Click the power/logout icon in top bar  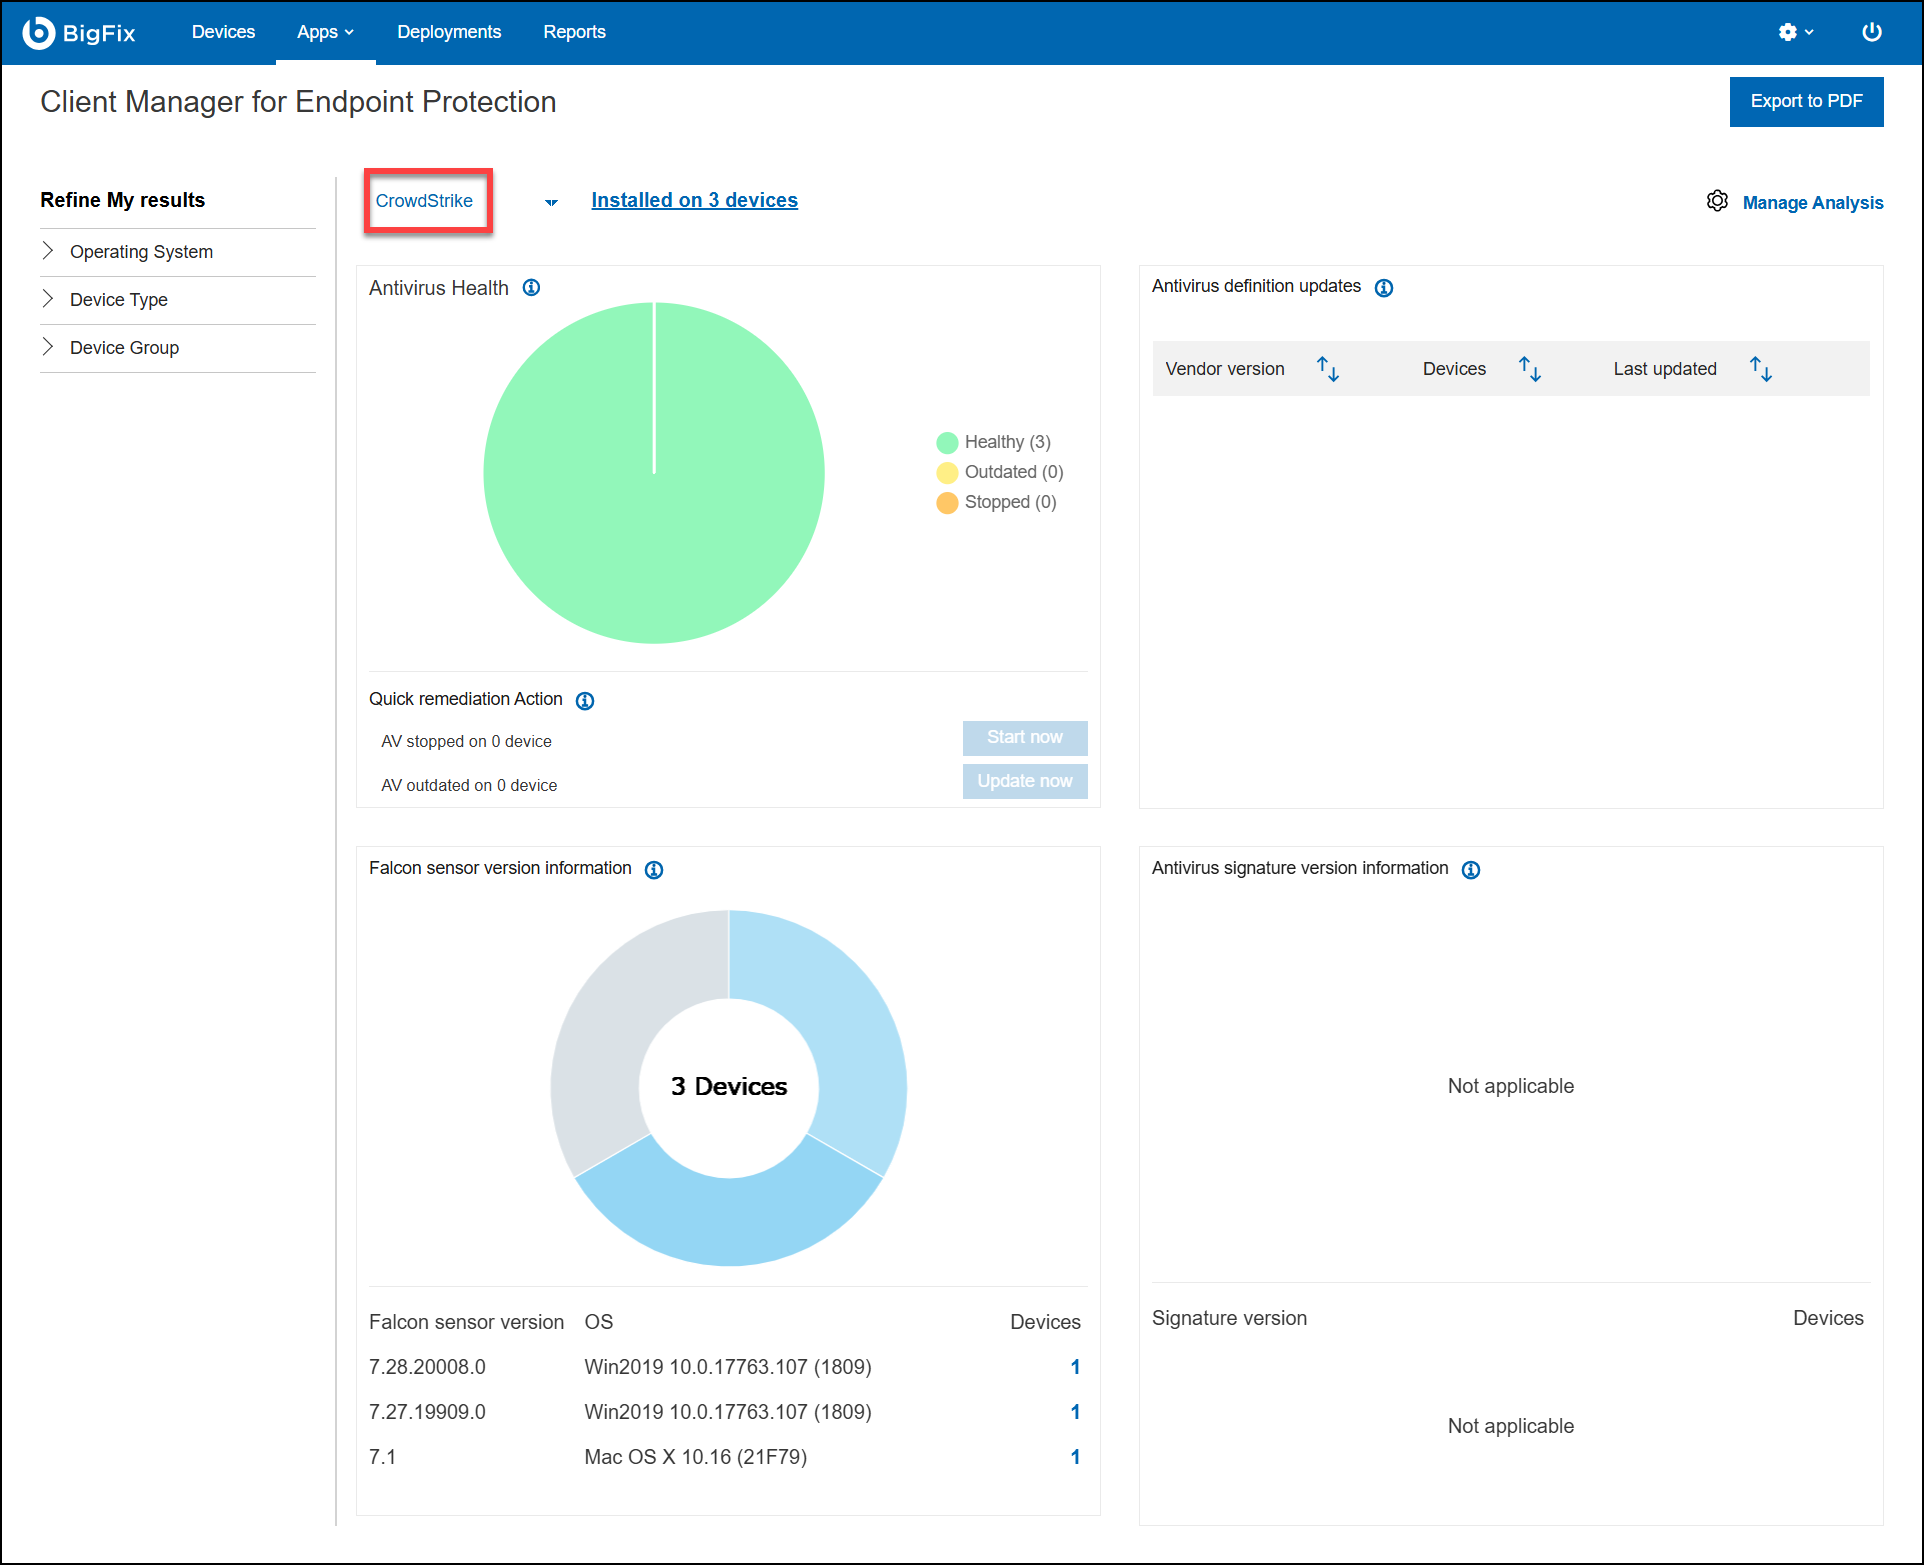pos(1871,31)
